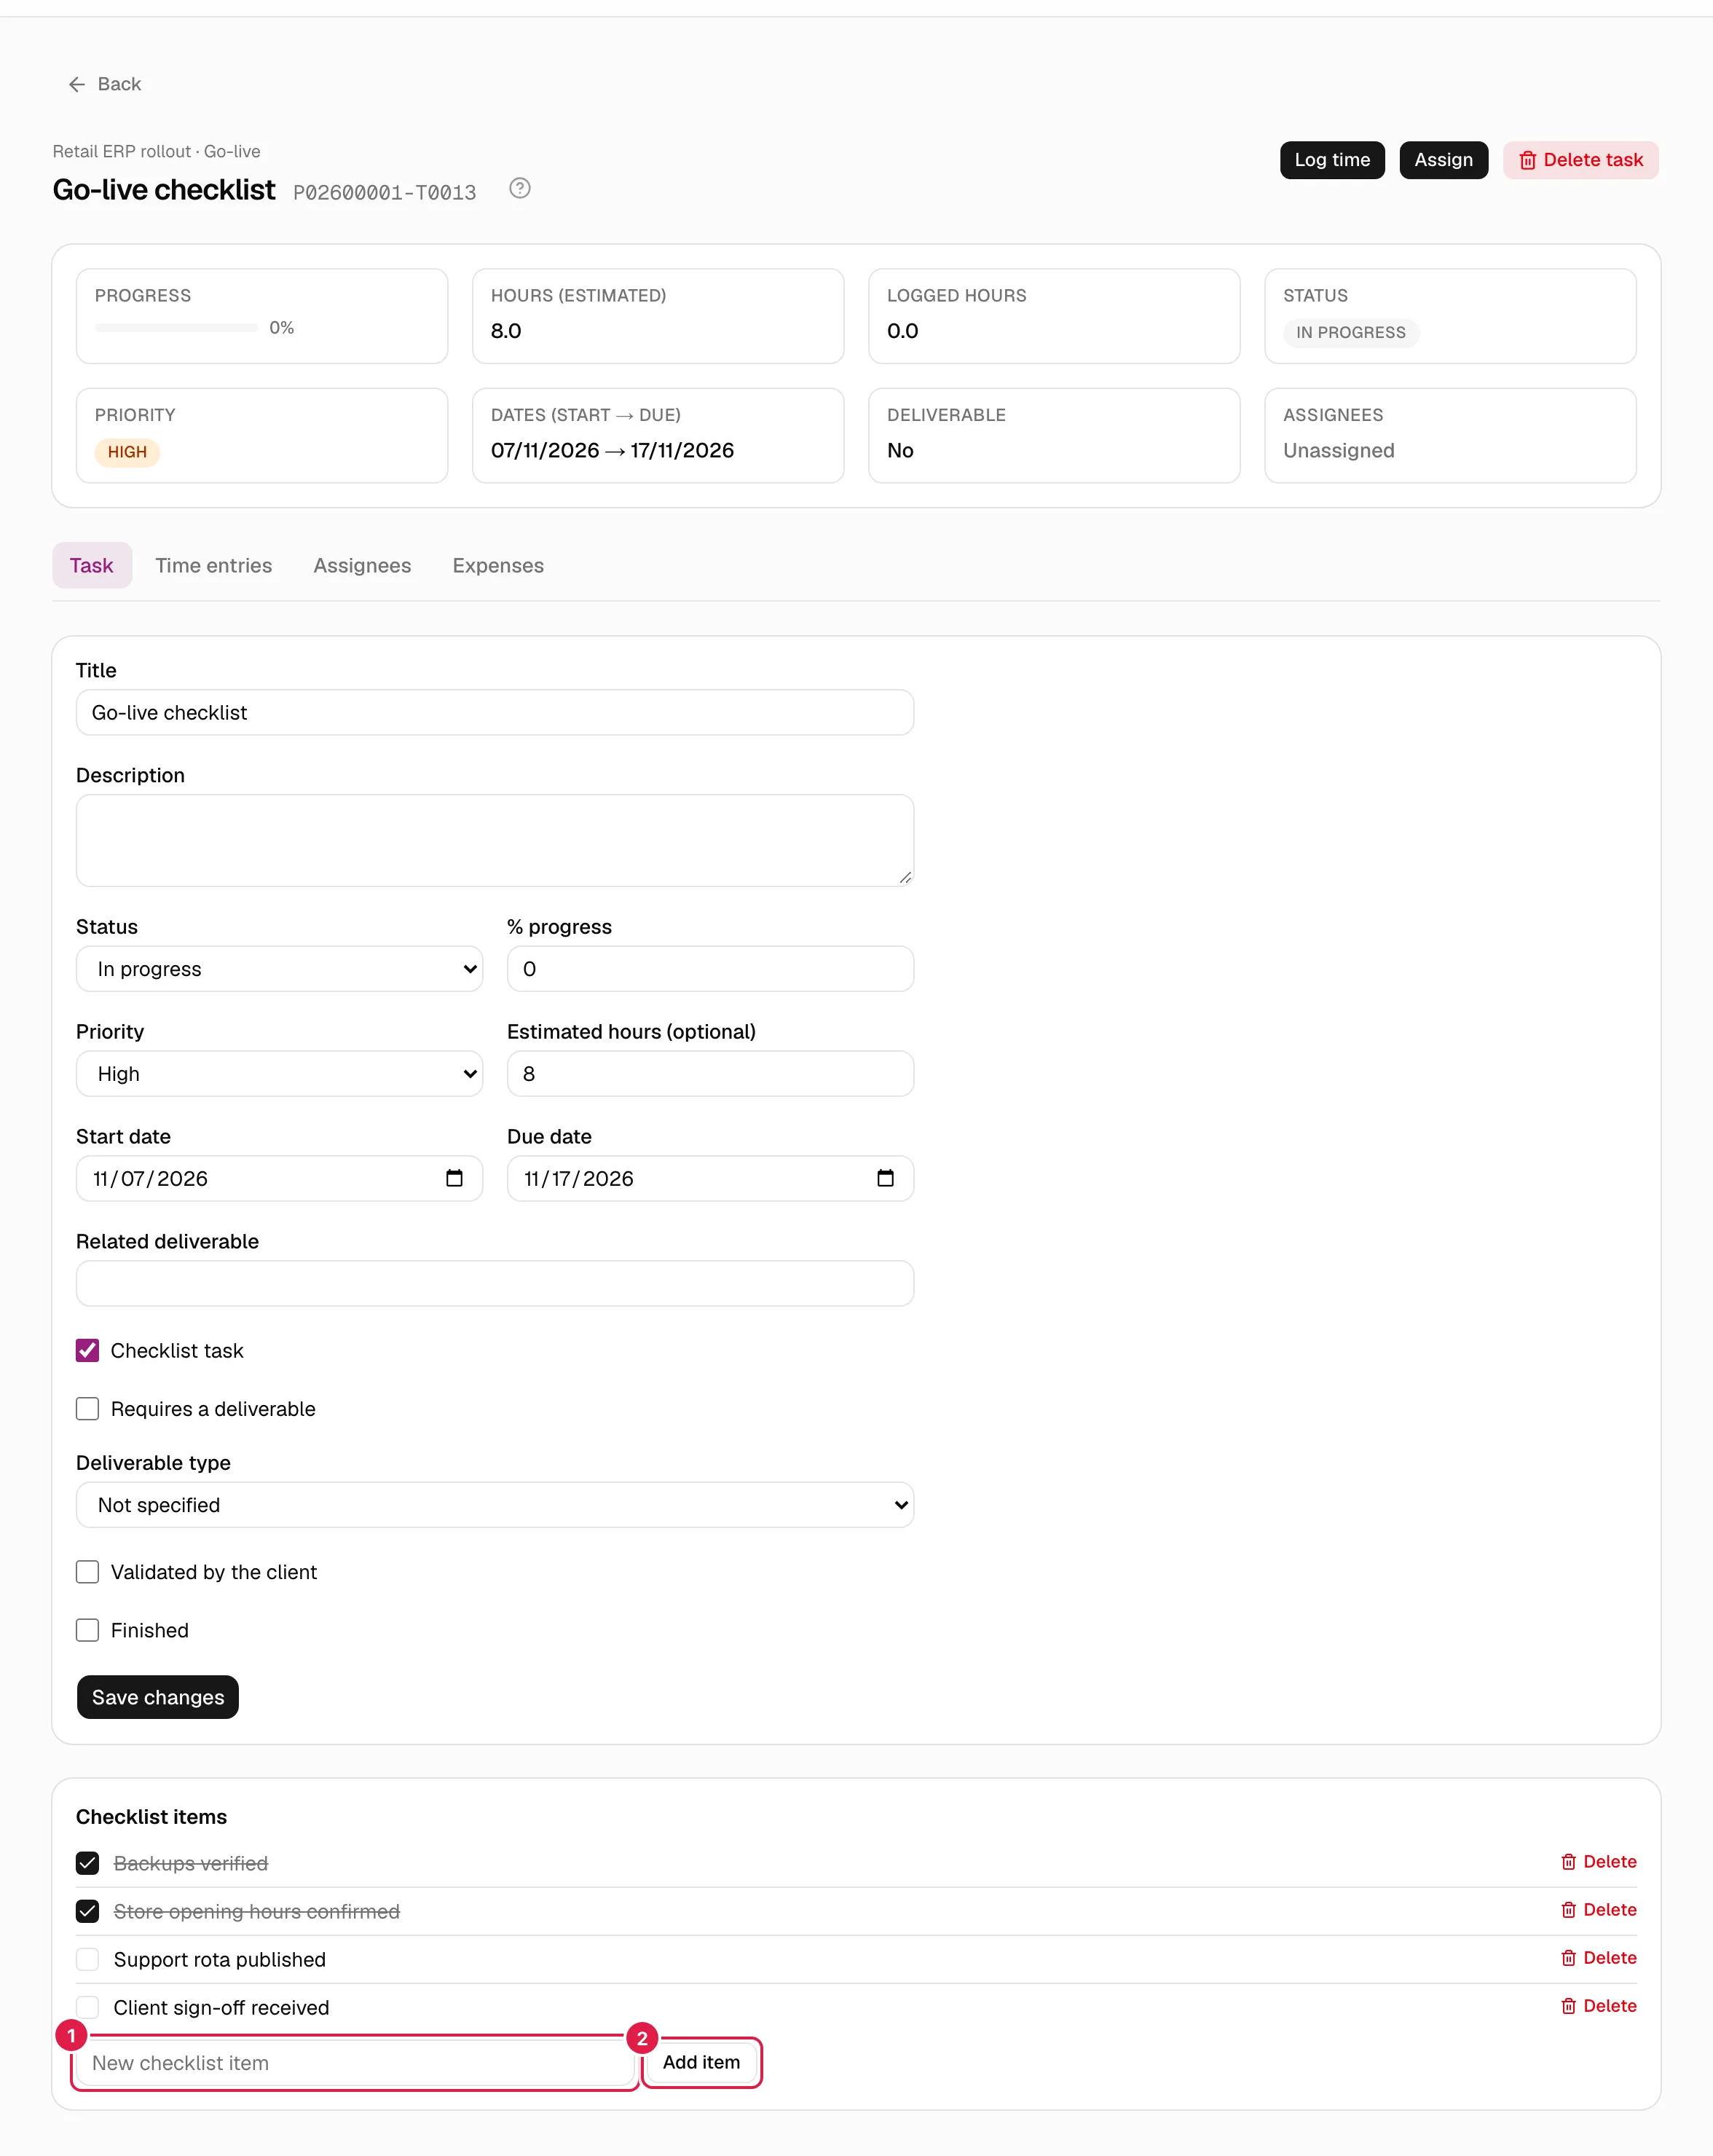
Task: Click the Related deliverable field
Action: (x=495, y=1283)
